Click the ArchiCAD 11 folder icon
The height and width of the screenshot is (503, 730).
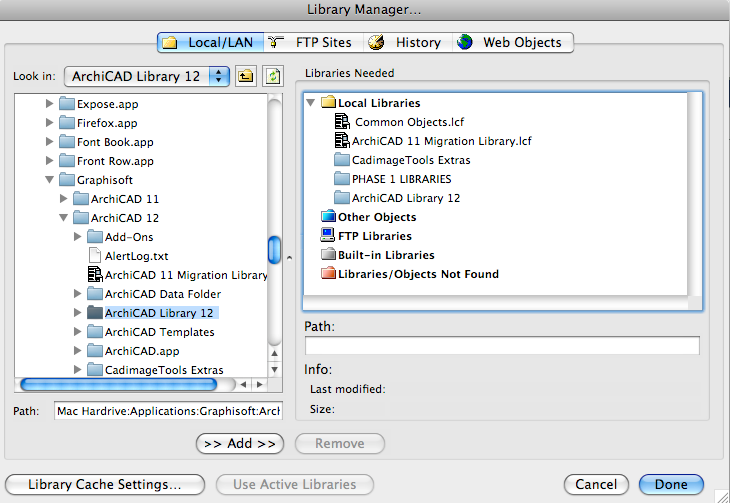(81, 198)
